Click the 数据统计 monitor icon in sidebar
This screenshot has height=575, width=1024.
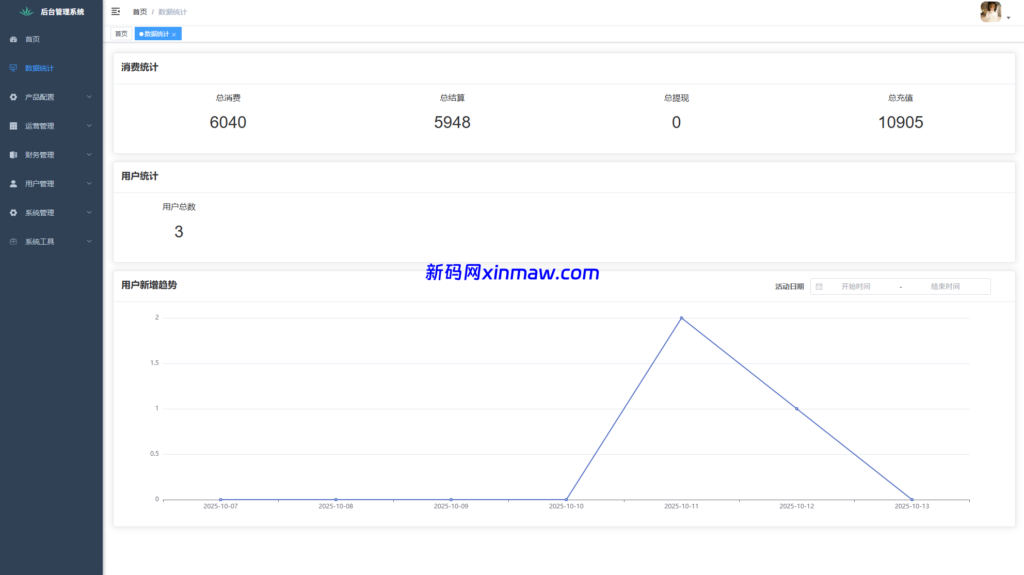pos(13,68)
